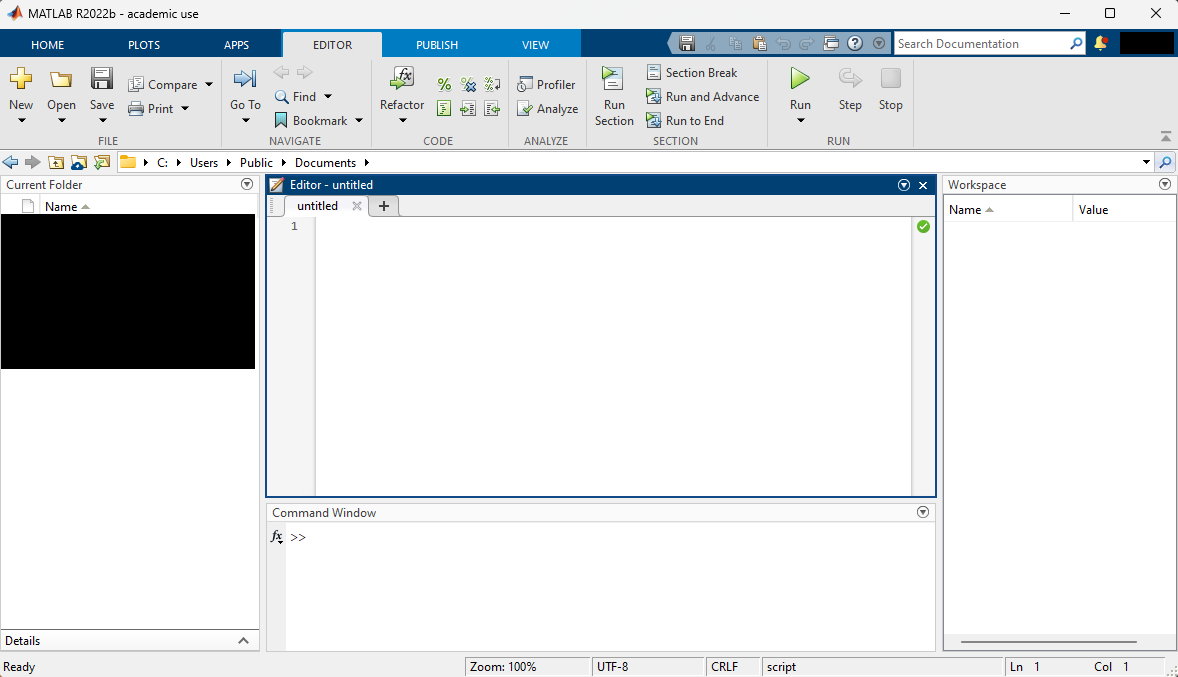
Task: Switch to the PLOTS tab
Action: 143,45
